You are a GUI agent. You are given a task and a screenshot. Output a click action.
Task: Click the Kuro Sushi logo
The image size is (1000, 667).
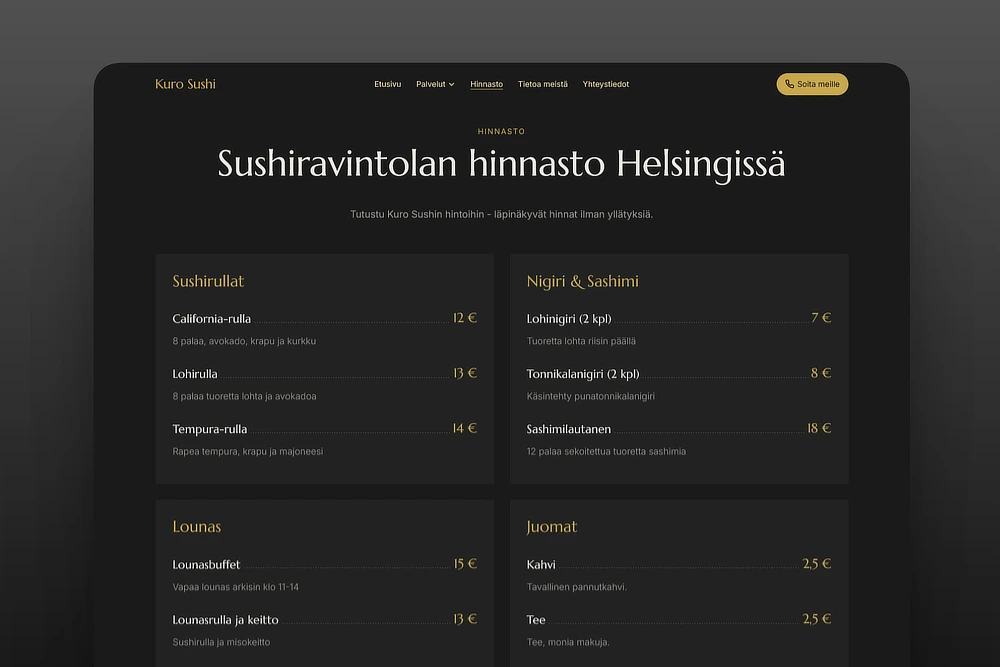tap(185, 84)
